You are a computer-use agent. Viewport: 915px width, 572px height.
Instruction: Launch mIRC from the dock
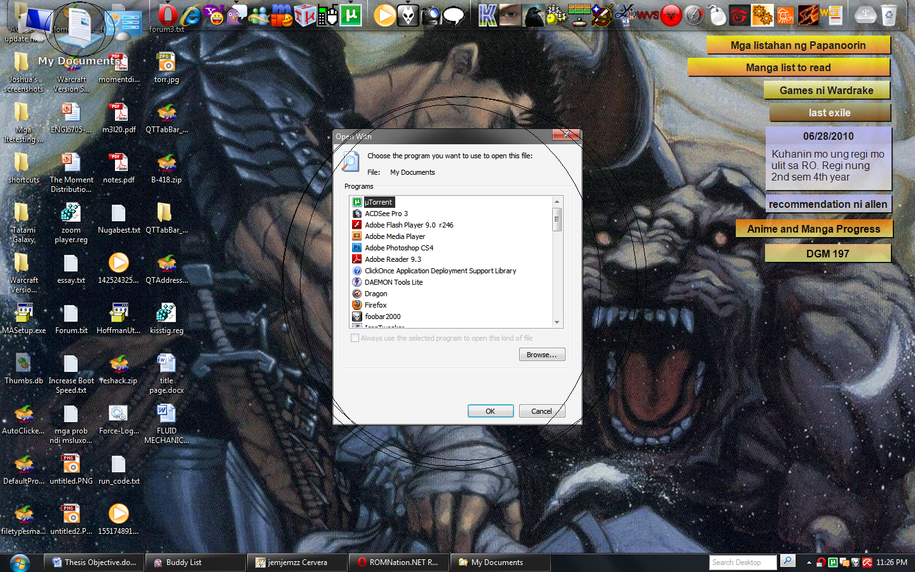coord(281,16)
